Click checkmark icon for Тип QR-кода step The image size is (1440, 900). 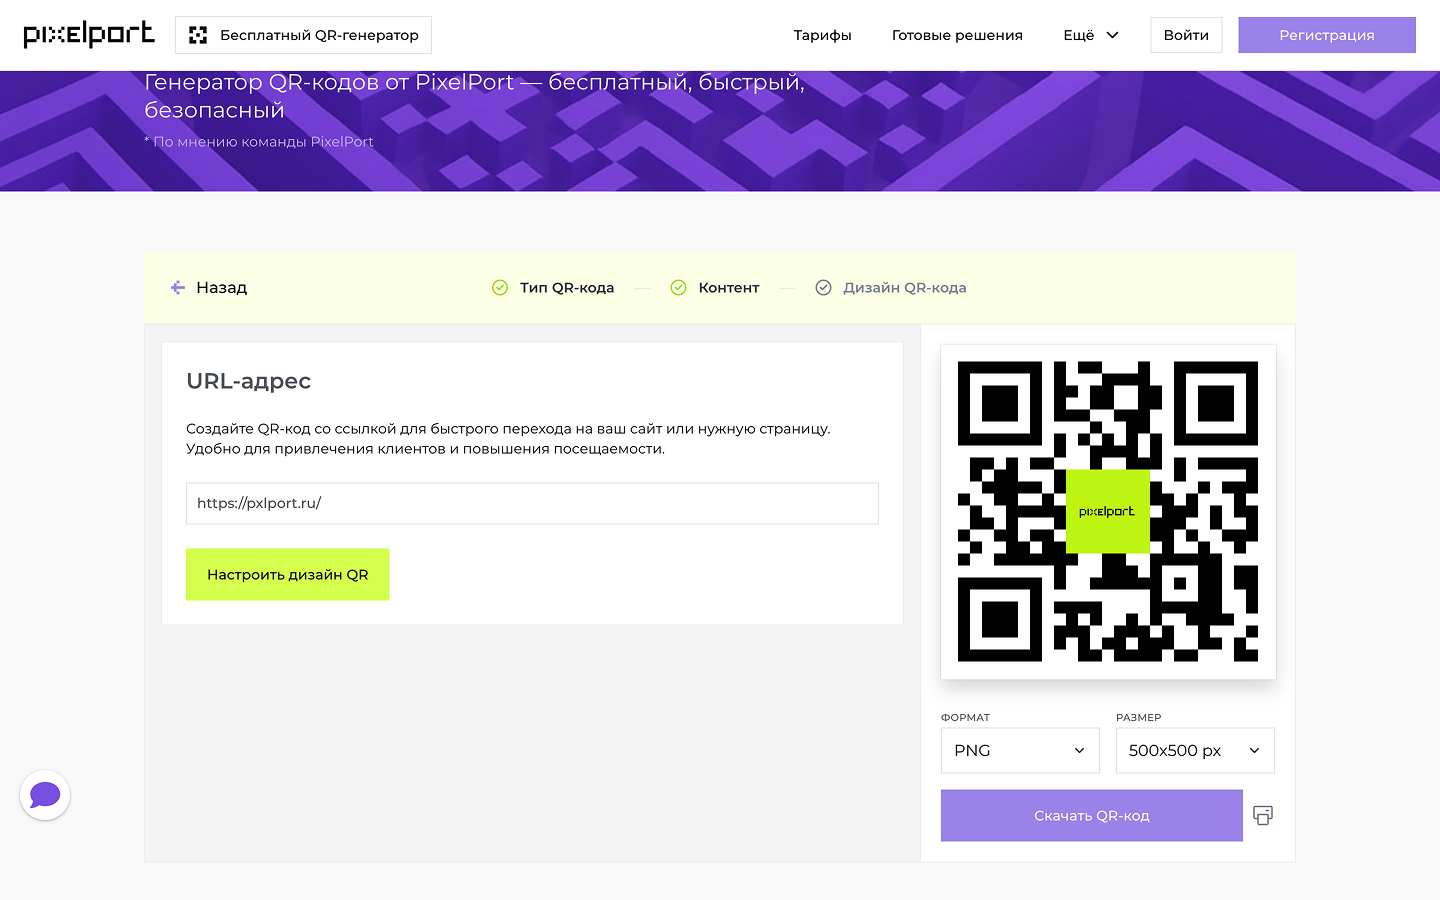[x=500, y=288]
